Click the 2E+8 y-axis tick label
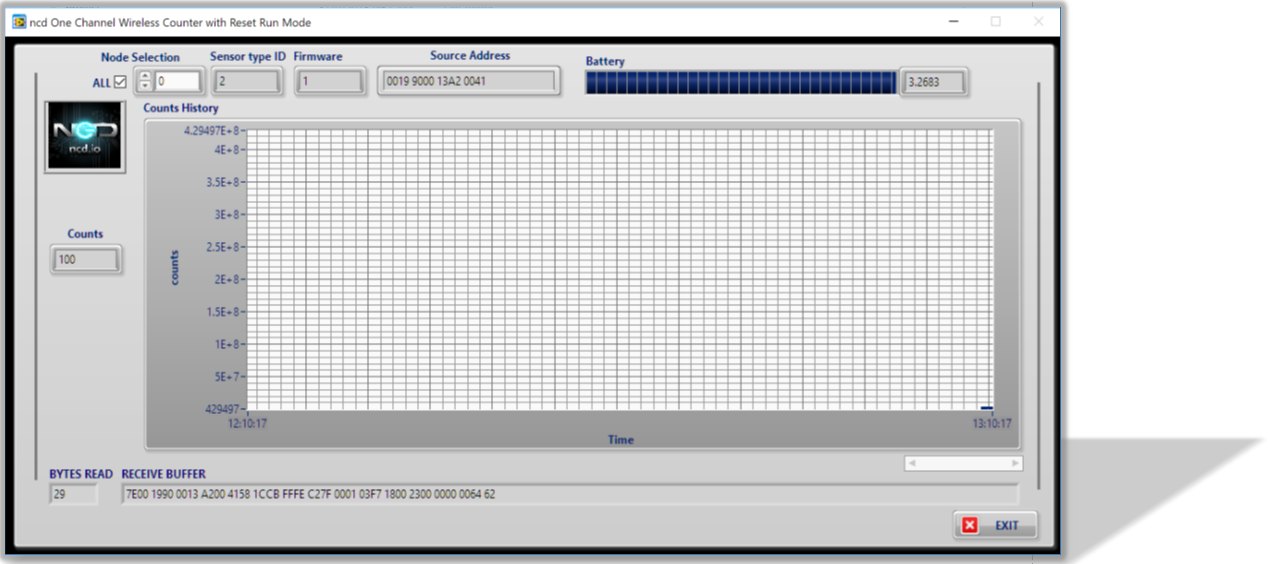1271x564 pixels. click(227, 279)
